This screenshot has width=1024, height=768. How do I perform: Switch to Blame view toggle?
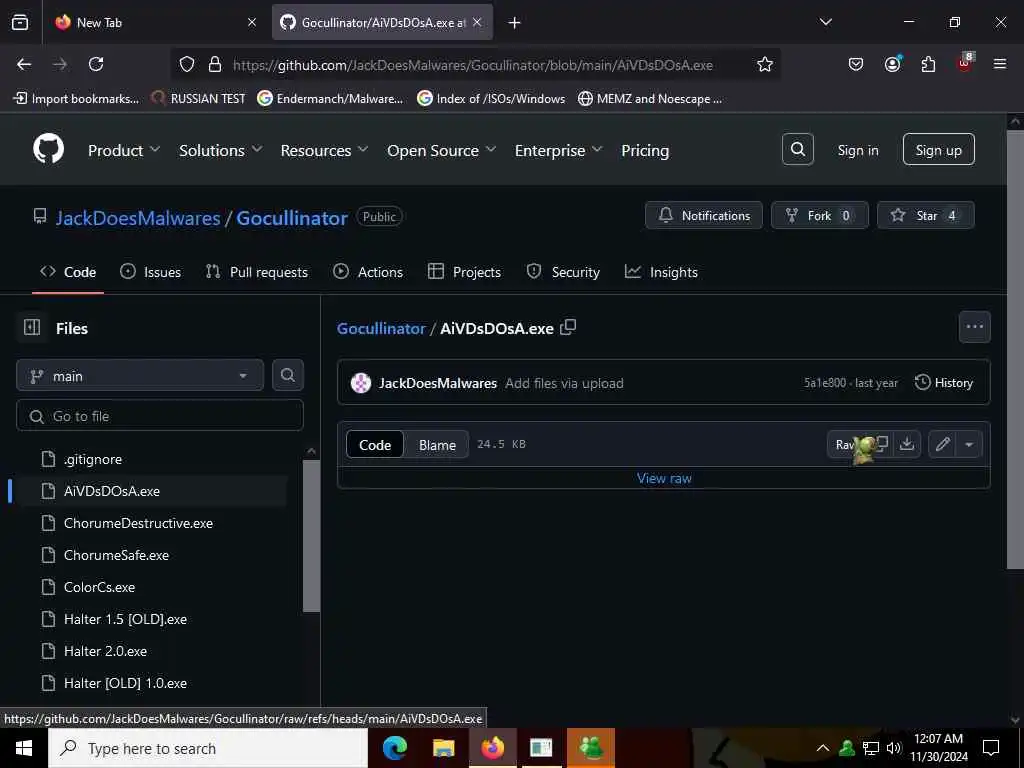pyautogui.click(x=437, y=445)
